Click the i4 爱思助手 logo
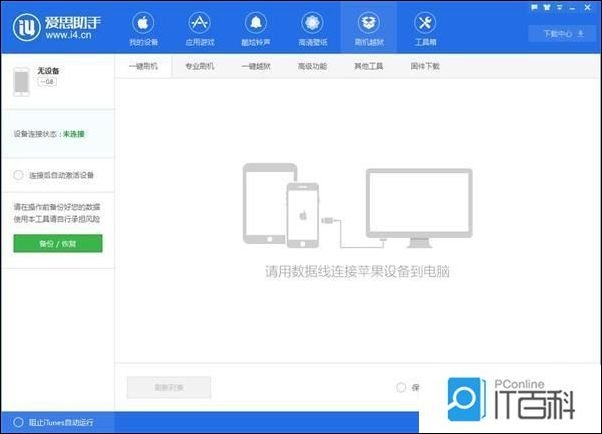The image size is (602, 434). tap(57, 27)
